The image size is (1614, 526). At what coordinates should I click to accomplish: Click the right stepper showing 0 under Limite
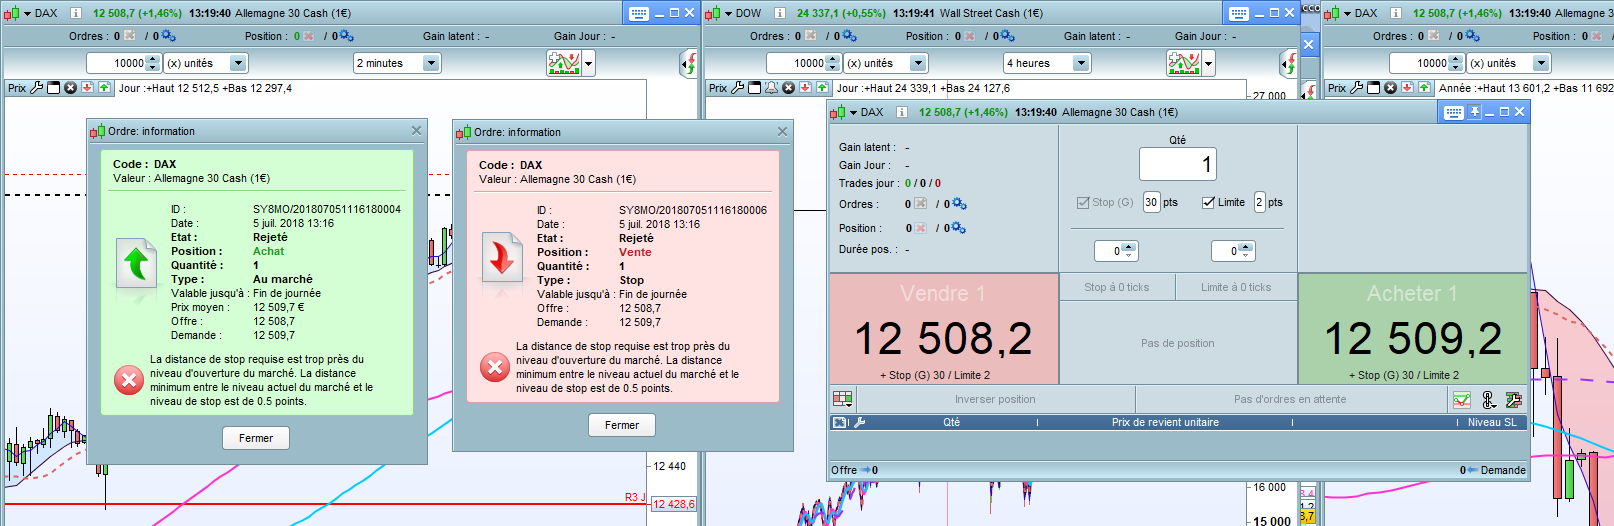point(1233,251)
